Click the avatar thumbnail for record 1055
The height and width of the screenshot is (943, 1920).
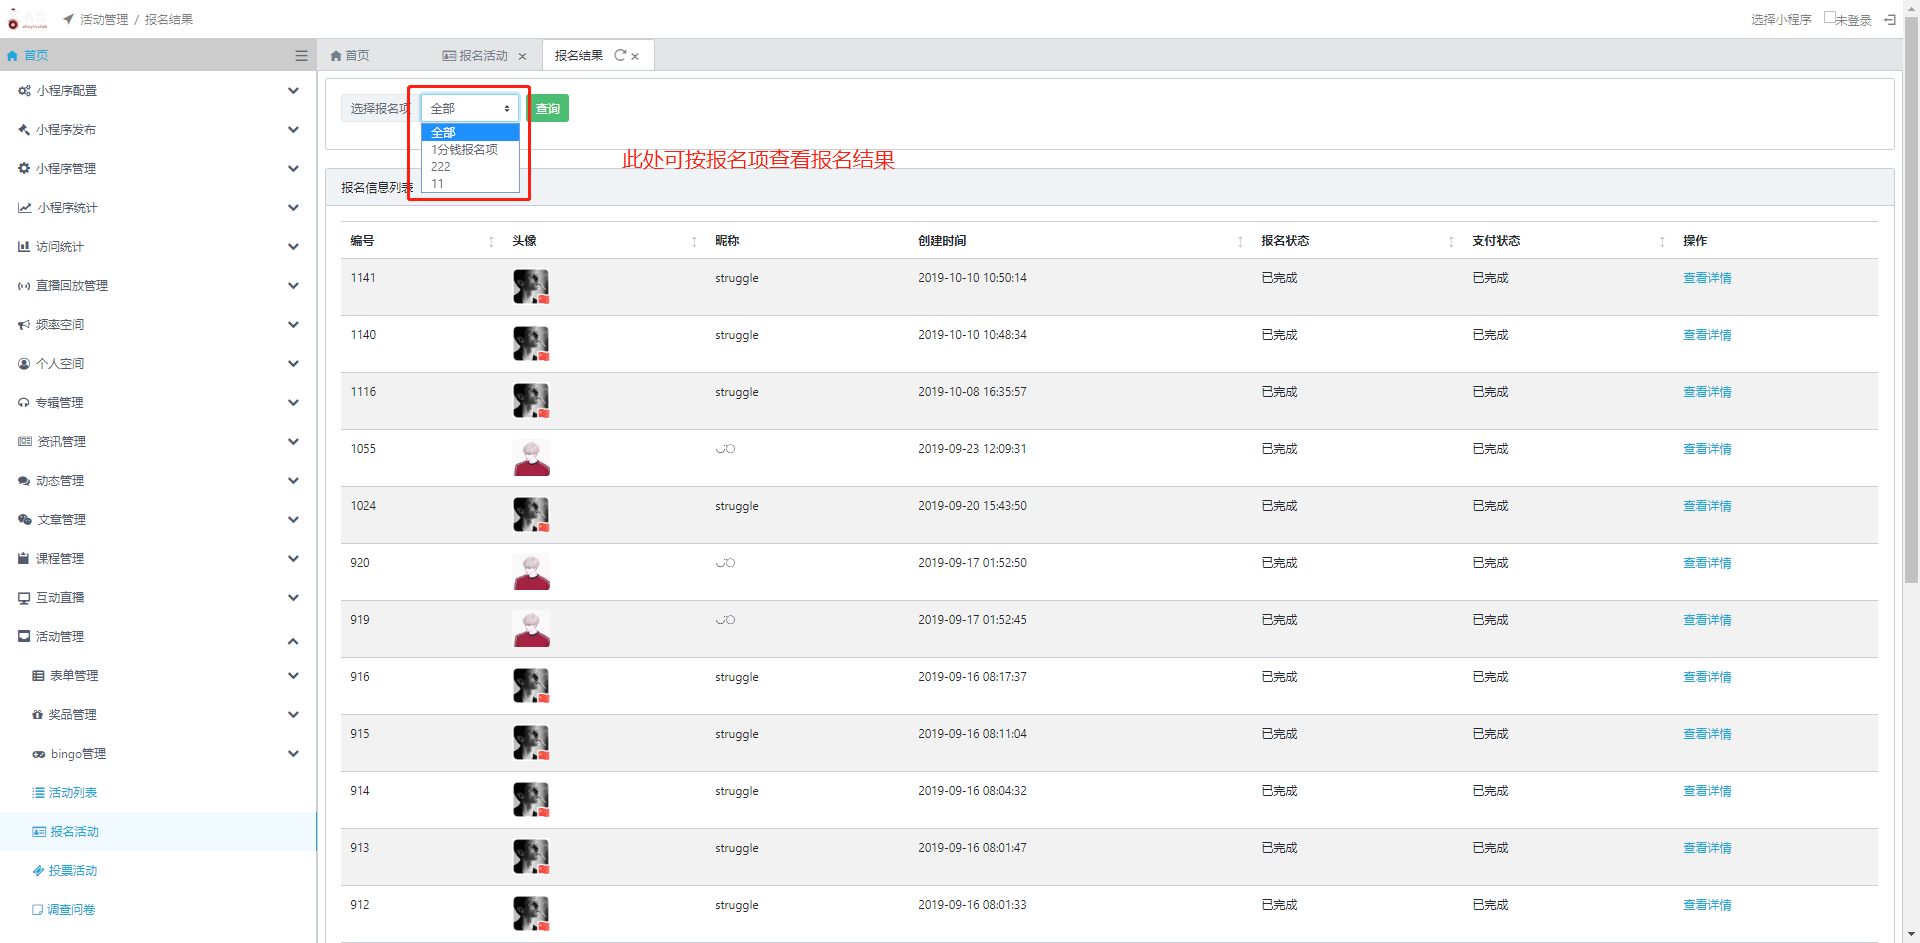pyautogui.click(x=531, y=458)
